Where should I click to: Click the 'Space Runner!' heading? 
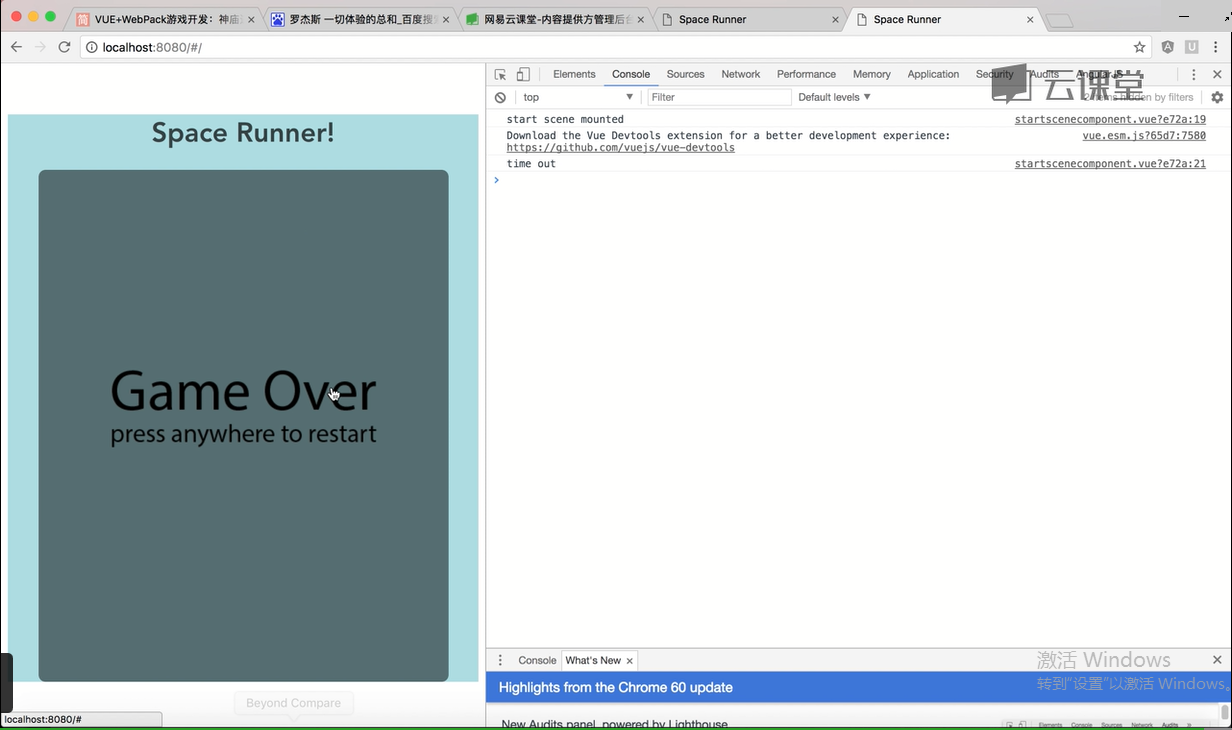click(243, 133)
